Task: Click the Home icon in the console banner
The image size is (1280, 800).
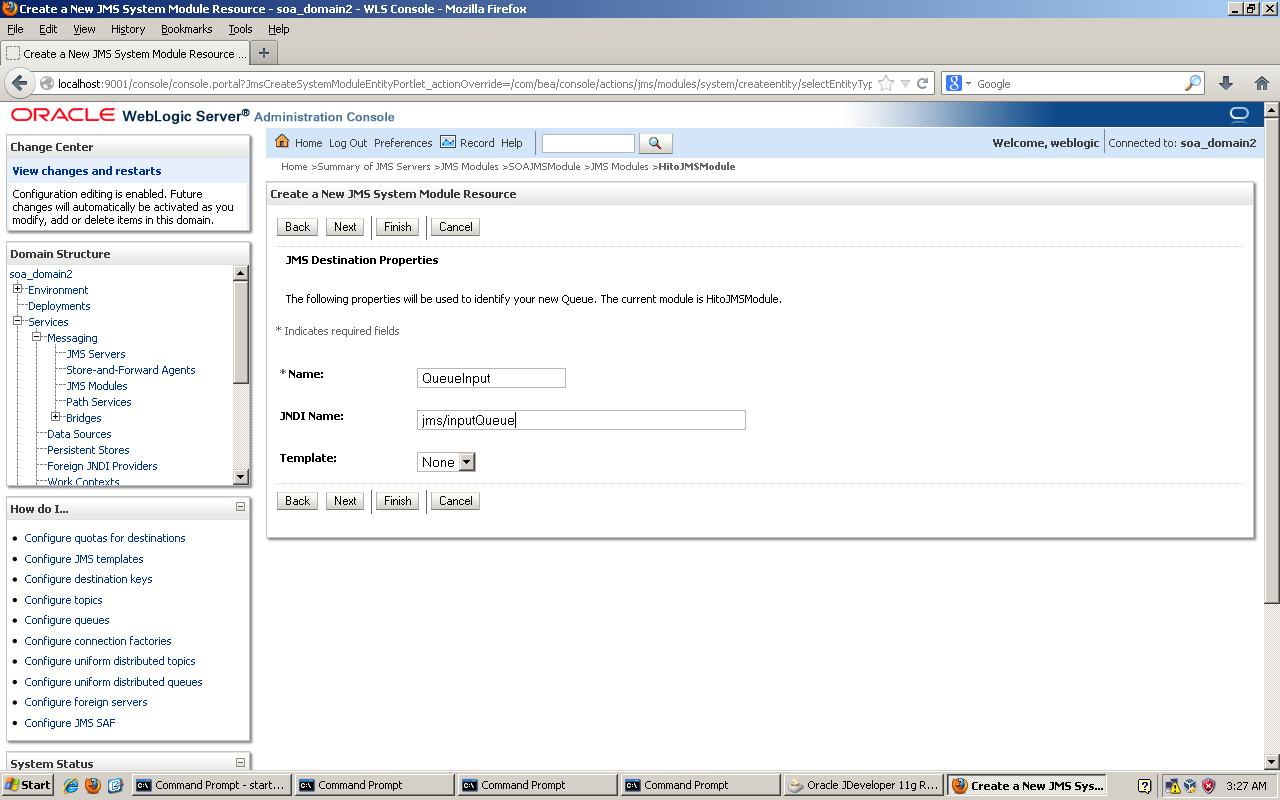Action: click(283, 142)
